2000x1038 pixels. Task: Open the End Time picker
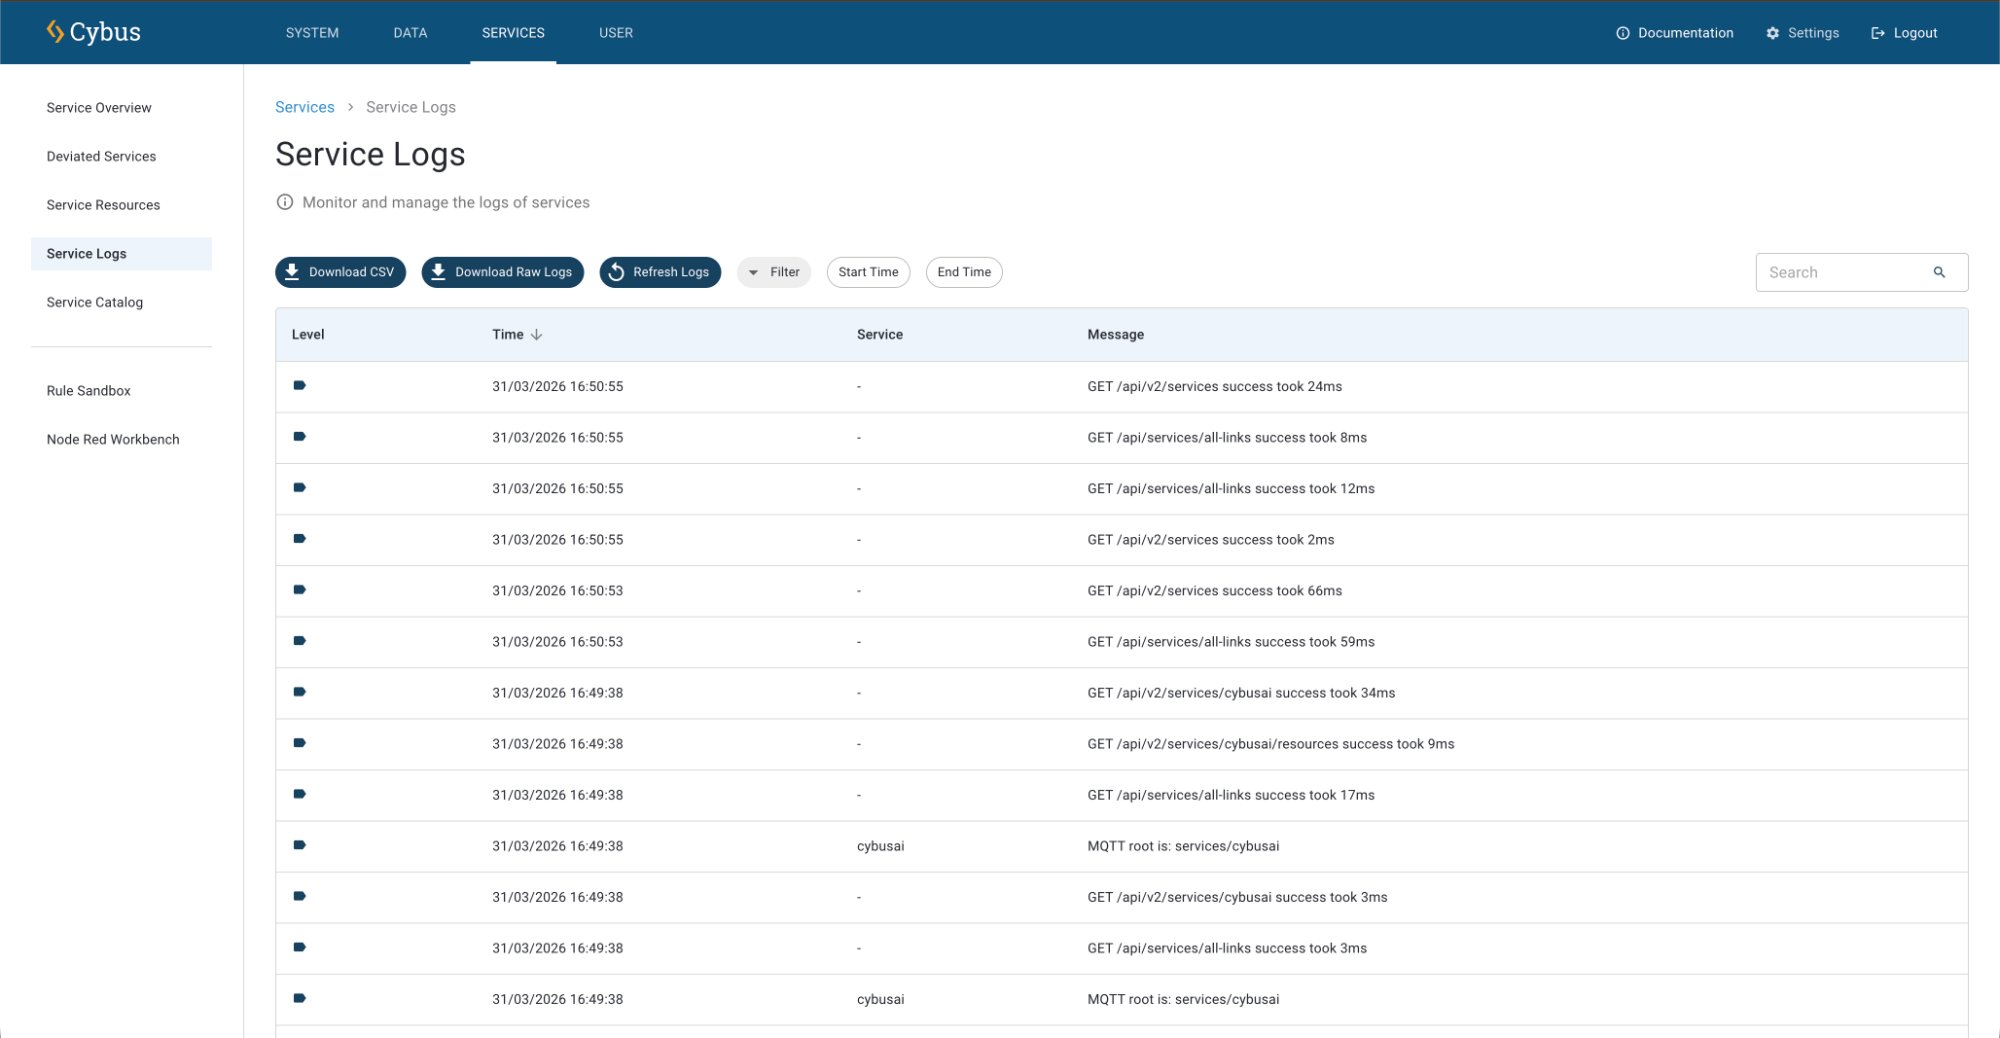pyautogui.click(x=964, y=272)
